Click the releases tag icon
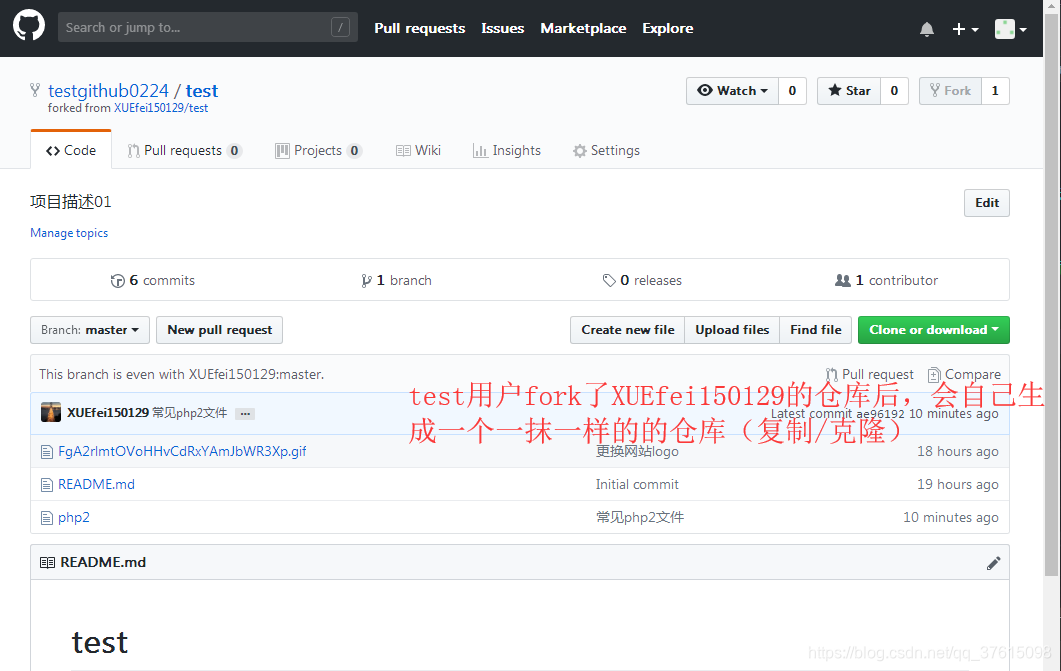 609,280
